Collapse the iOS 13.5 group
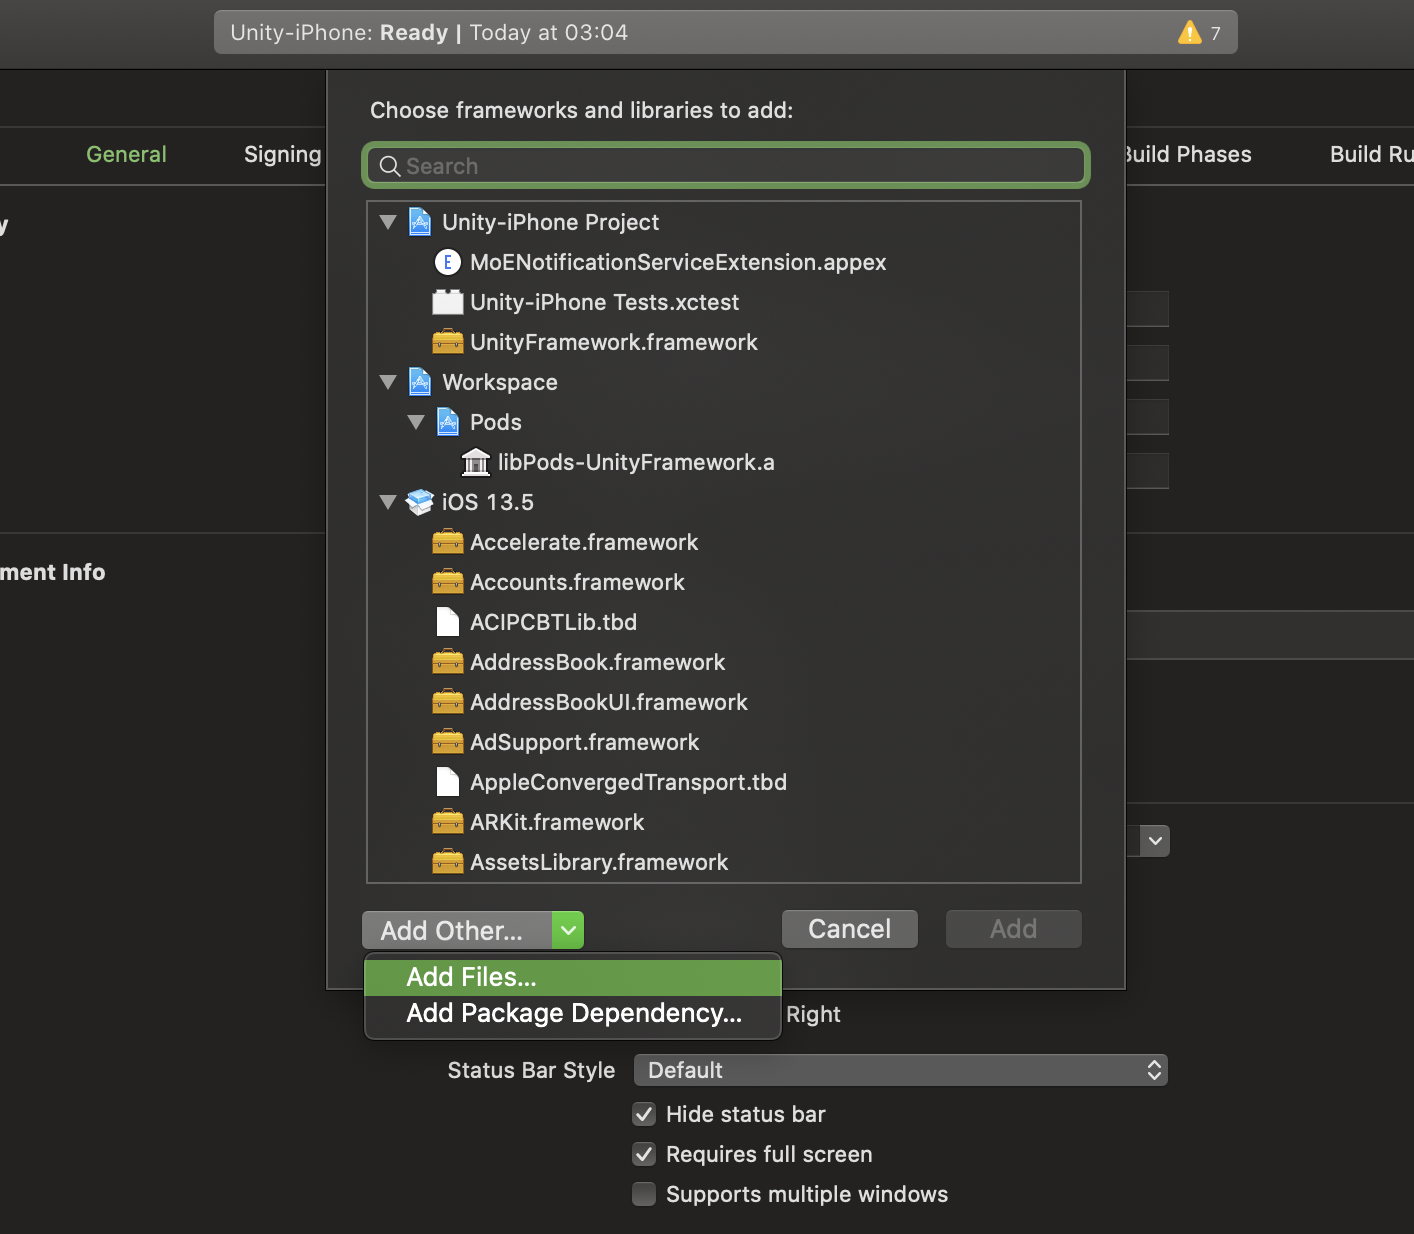 tap(388, 502)
